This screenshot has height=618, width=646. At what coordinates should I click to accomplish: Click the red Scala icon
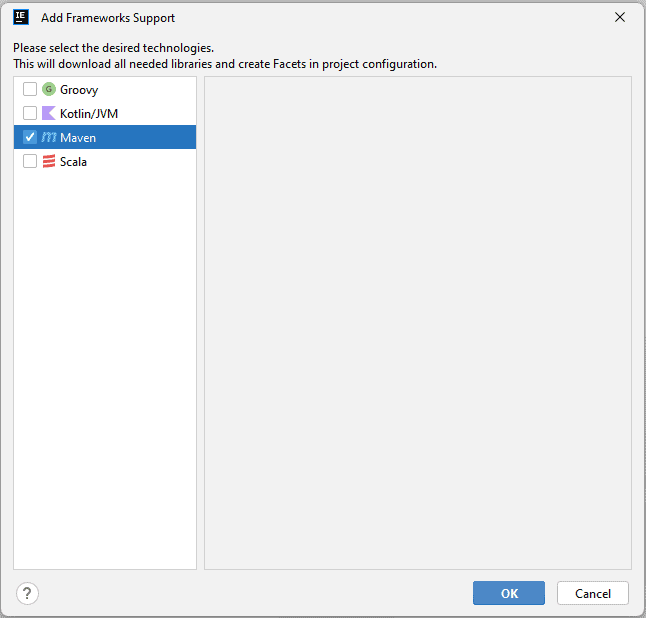pos(49,161)
